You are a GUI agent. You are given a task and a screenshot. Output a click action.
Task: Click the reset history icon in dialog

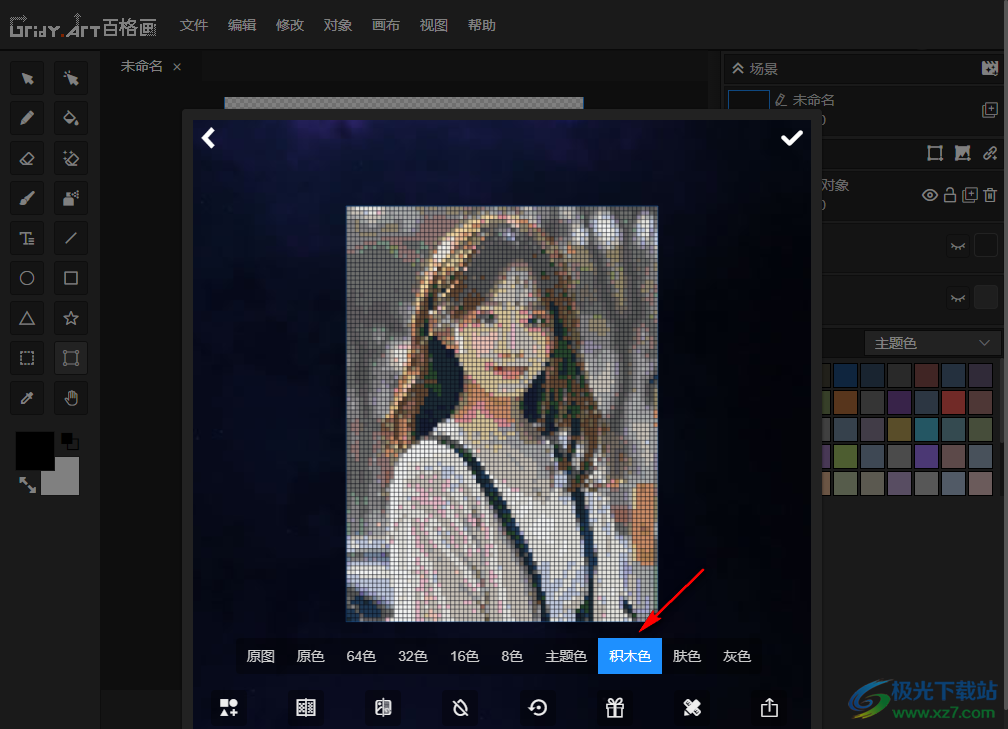coord(538,708)
